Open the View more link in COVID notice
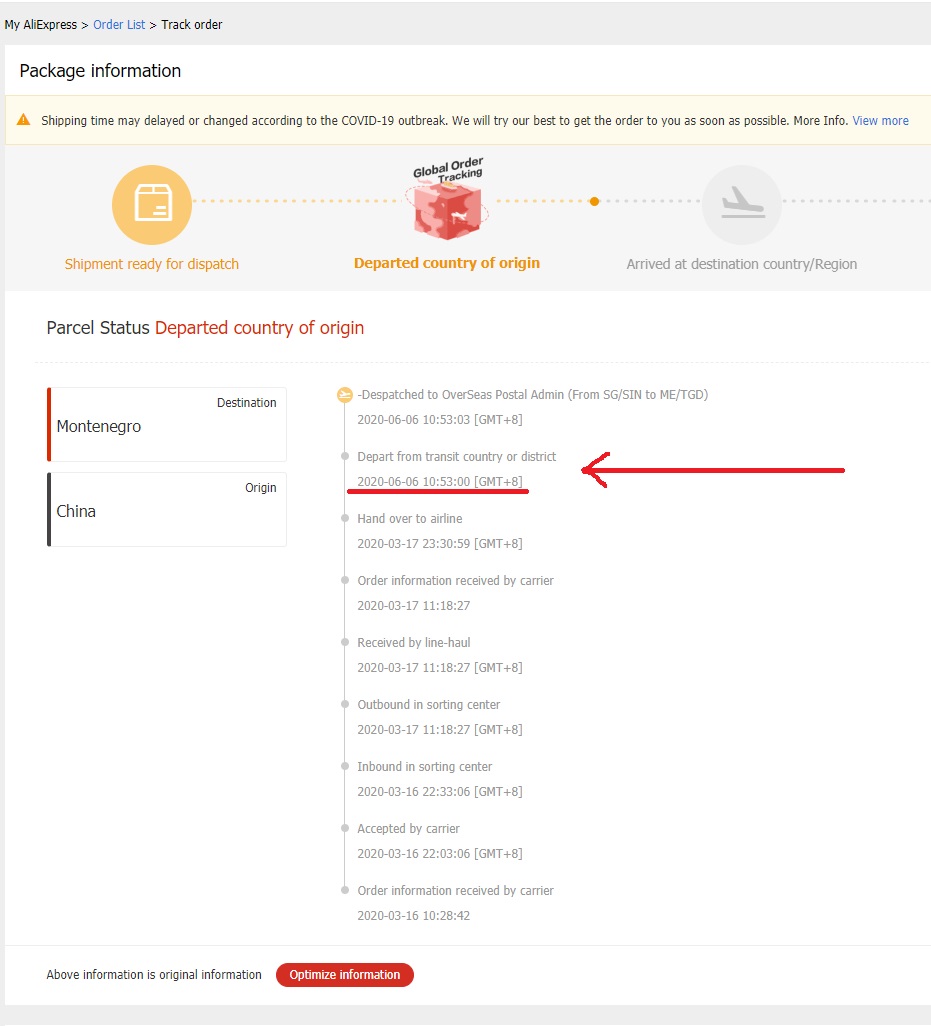This screenshot has height=1026, width=931. point(880,120)
